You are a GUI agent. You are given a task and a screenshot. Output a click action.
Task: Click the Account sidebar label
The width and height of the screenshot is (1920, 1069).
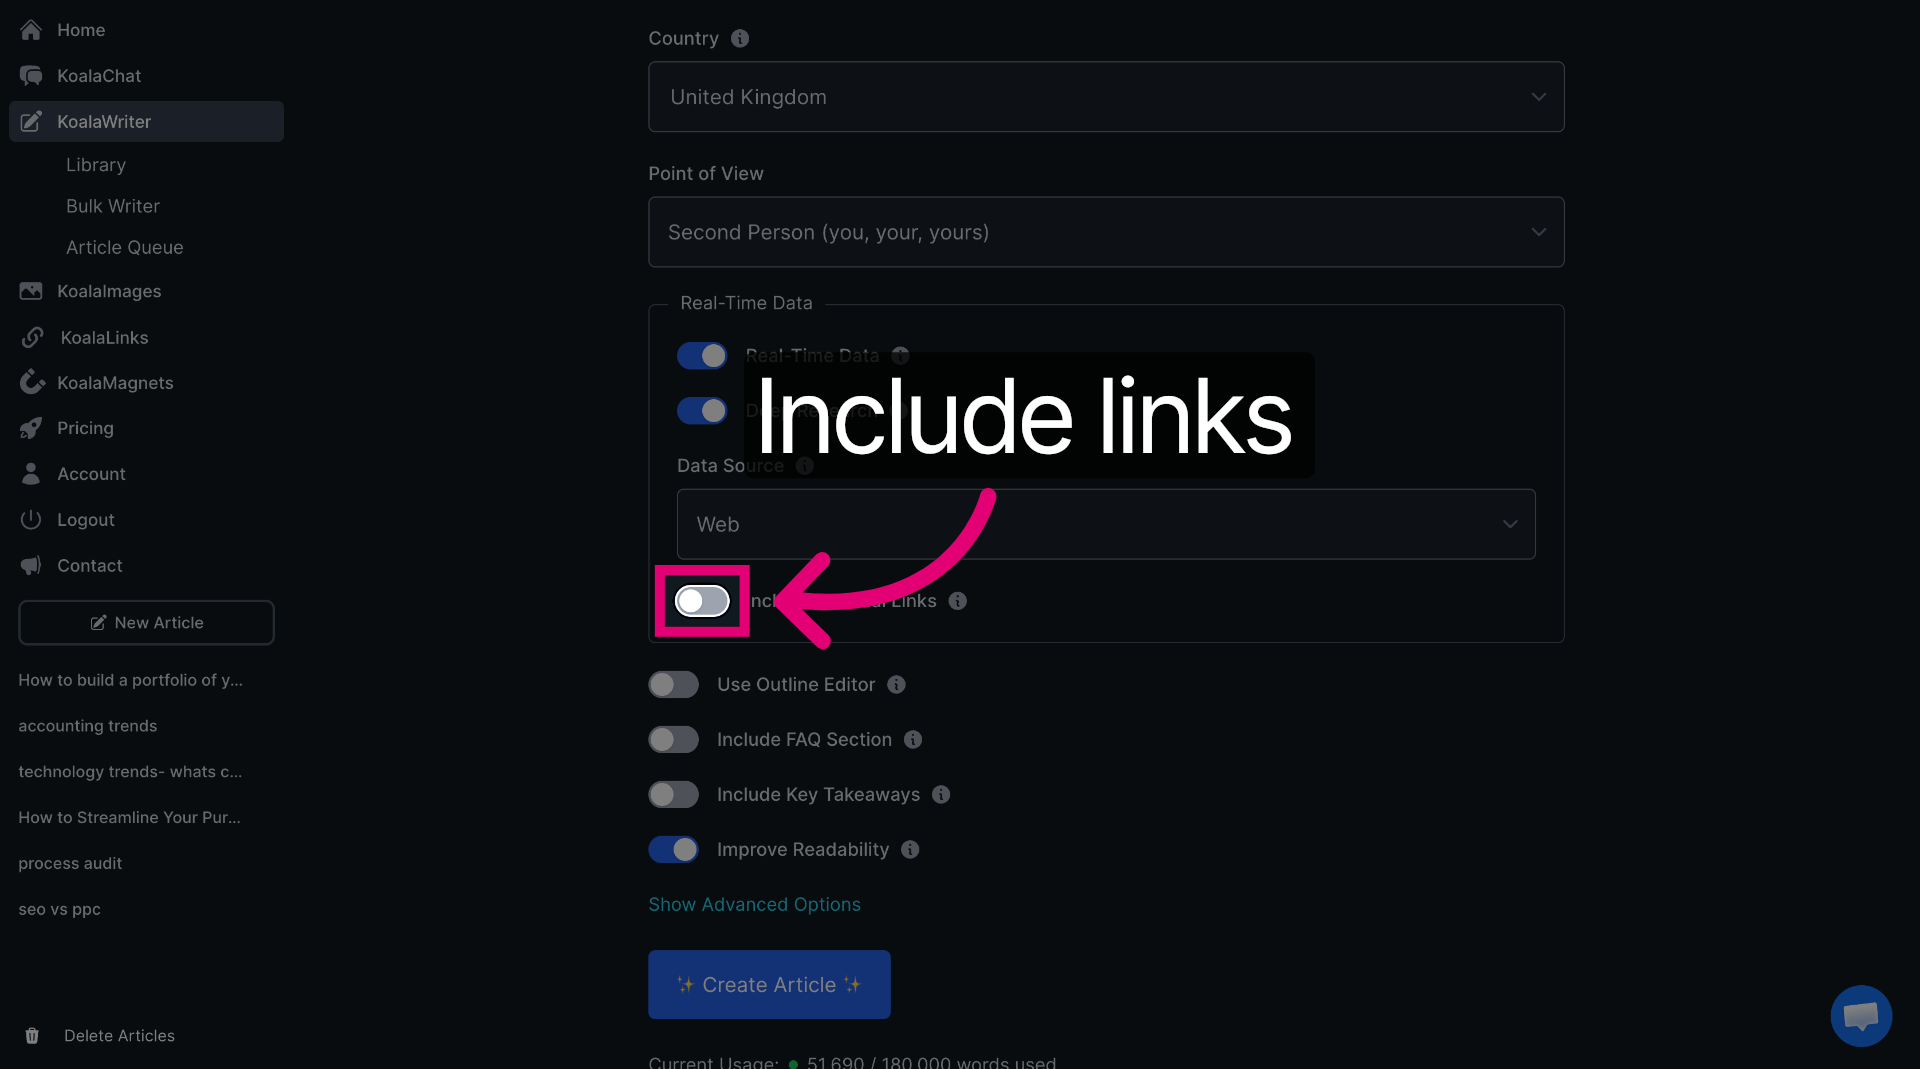point(91,474)
